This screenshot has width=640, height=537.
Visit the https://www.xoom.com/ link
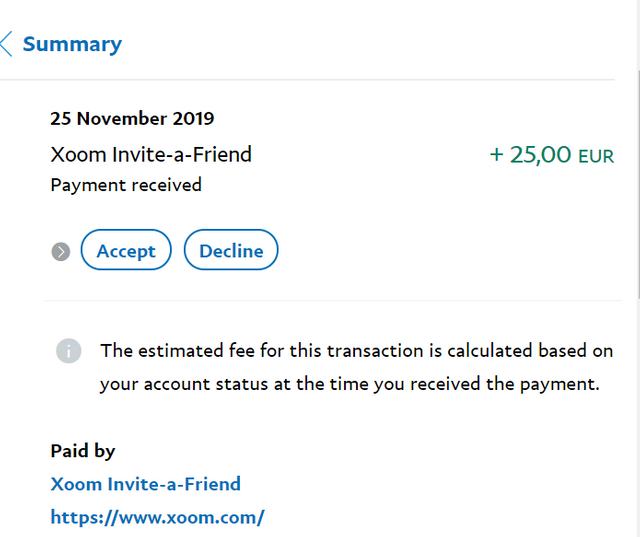158,517
